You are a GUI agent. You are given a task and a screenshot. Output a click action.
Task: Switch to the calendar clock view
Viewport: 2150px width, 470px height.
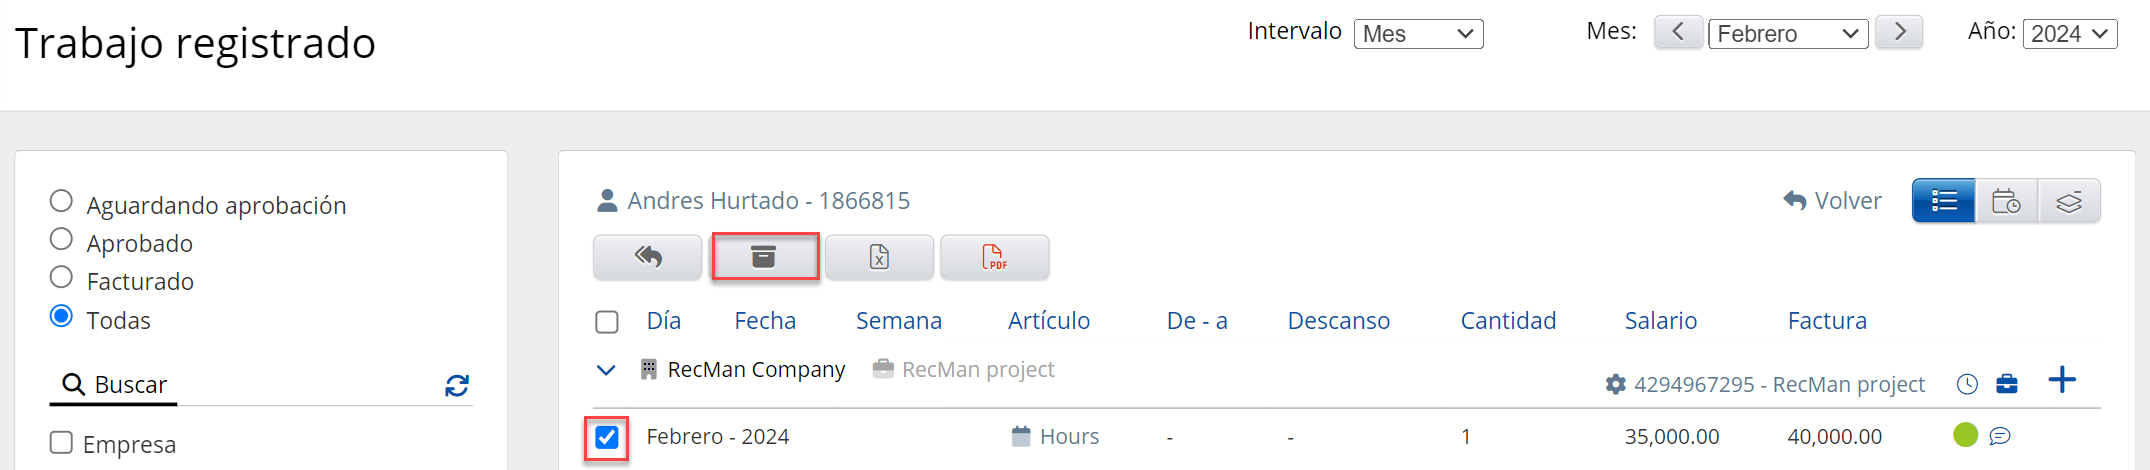point(2006,201)
